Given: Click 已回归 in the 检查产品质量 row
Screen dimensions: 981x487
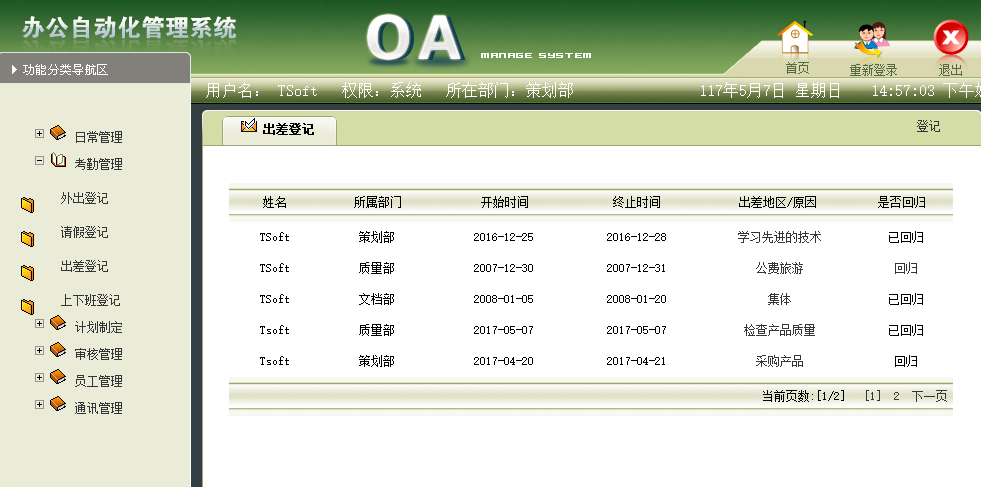Looking at the screenshot, I should pos(906,331).
